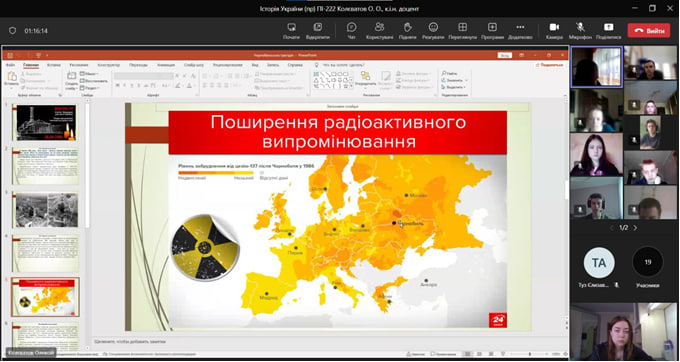Toggle the camera on or off

pyautogui.click(x=554, y=31)
